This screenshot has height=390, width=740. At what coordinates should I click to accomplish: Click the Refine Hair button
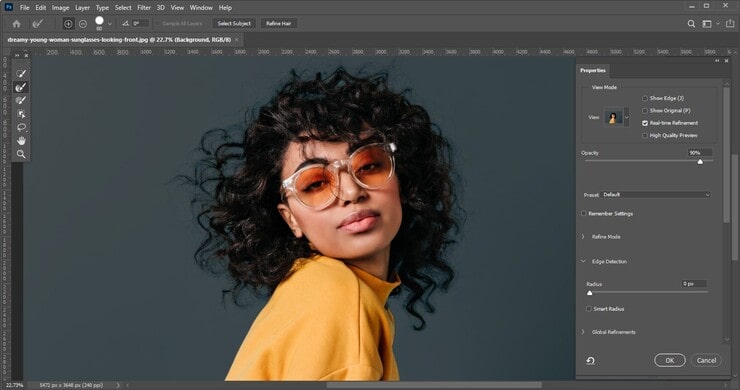coord(278,24)
